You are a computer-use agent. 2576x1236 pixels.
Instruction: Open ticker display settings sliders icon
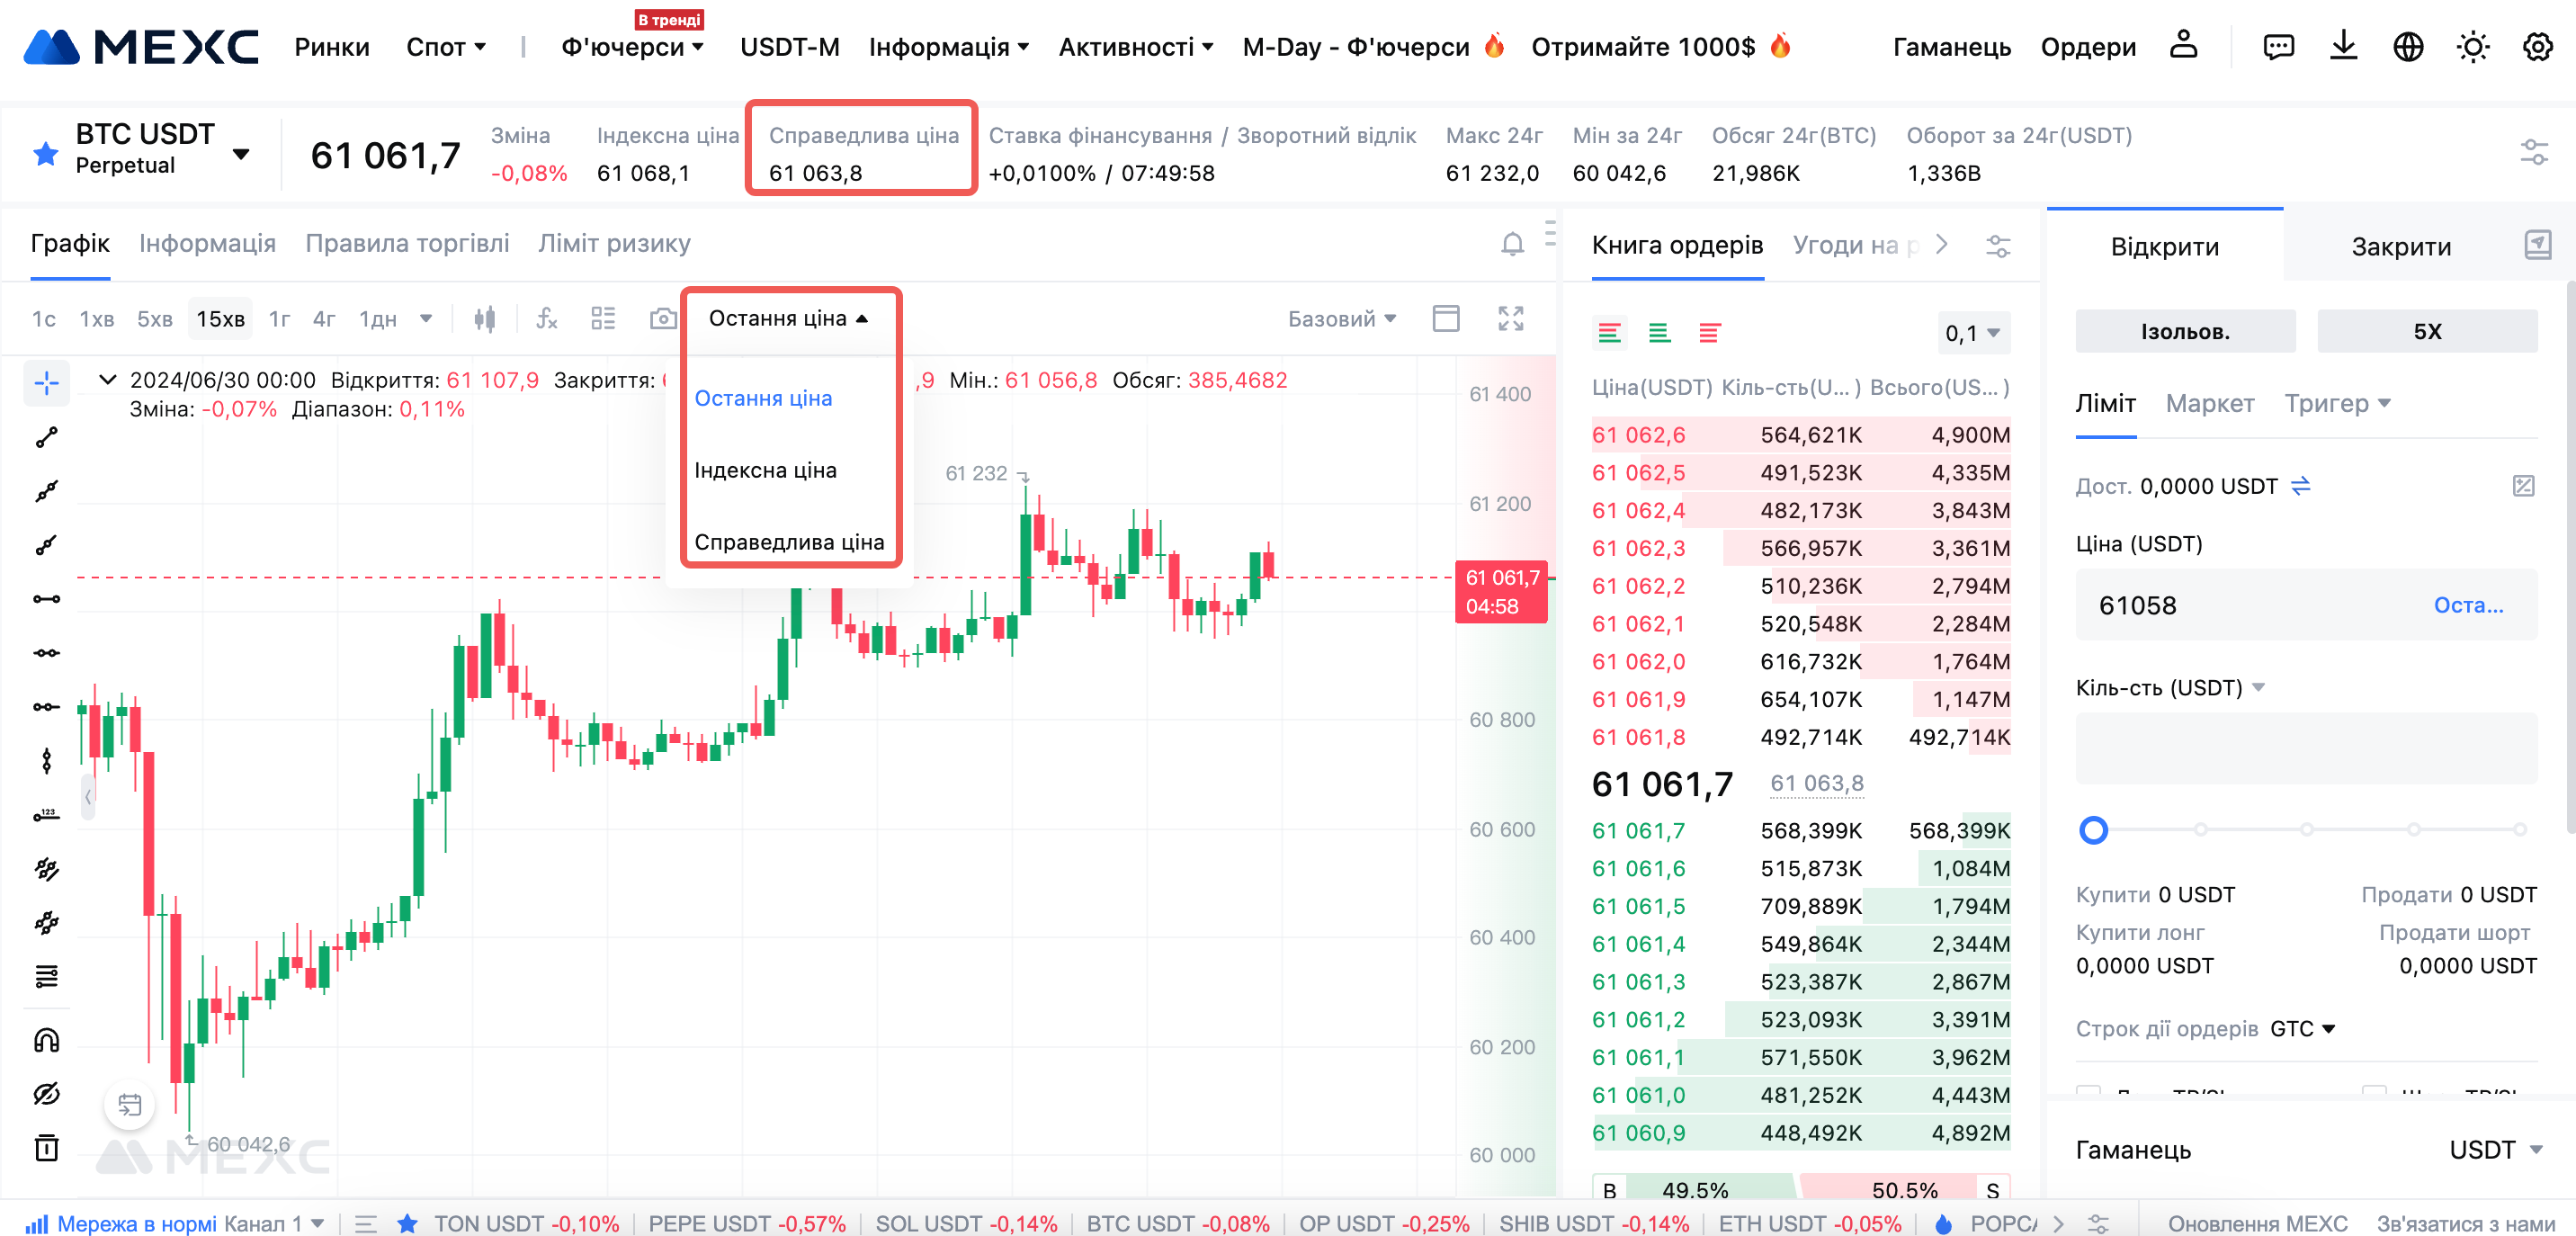(2533, 152)
